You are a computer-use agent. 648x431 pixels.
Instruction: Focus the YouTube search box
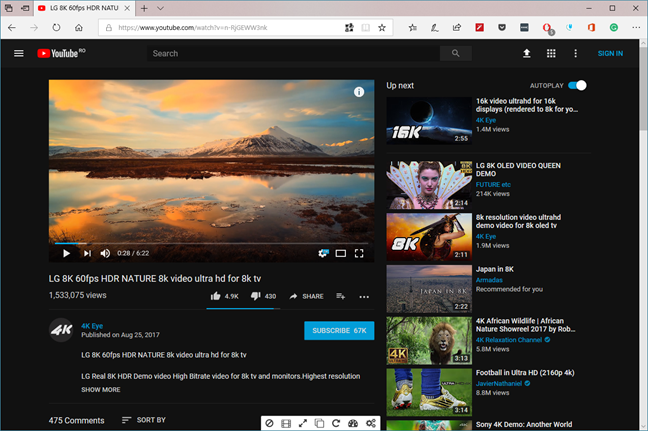pos(293,53)
